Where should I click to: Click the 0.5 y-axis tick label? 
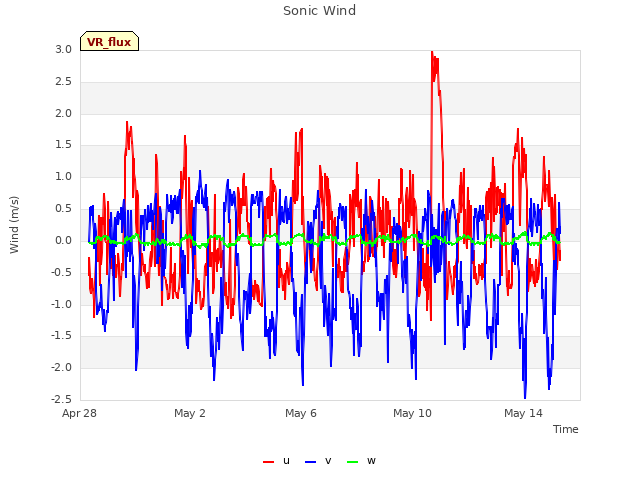tap(64, 209)
